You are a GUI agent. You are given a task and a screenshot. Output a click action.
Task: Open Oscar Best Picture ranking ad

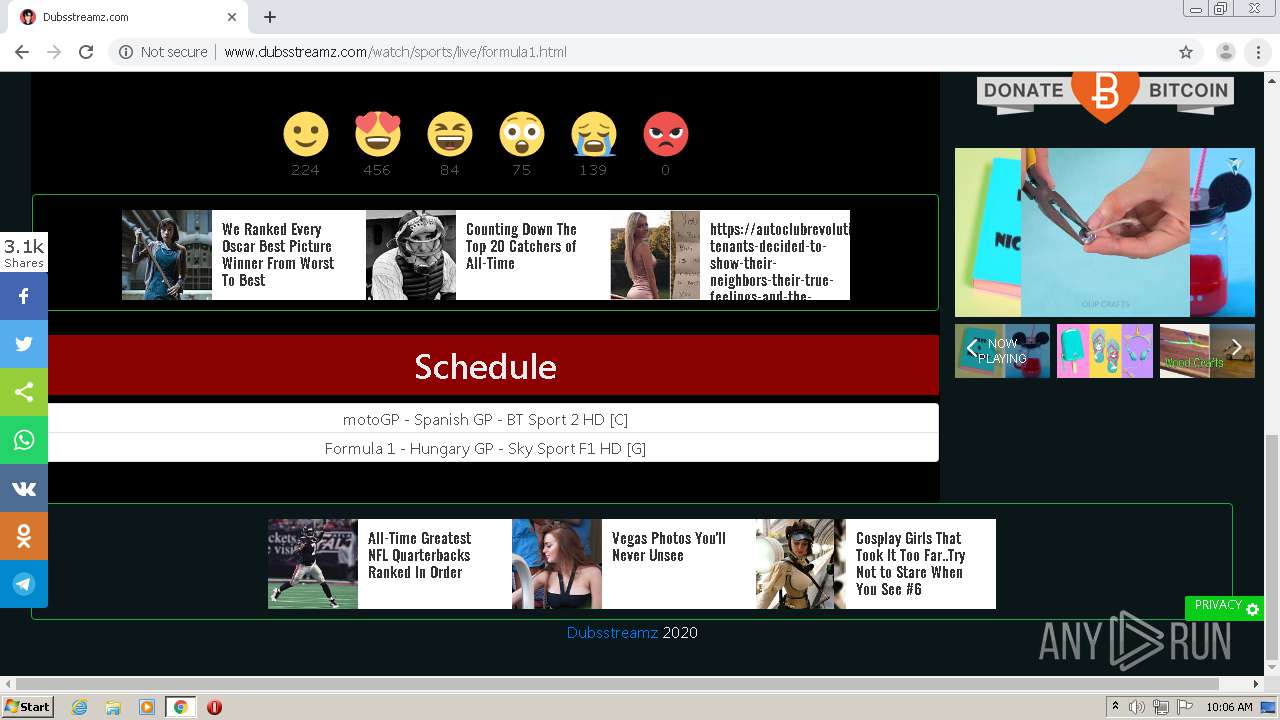click(244, 255)
